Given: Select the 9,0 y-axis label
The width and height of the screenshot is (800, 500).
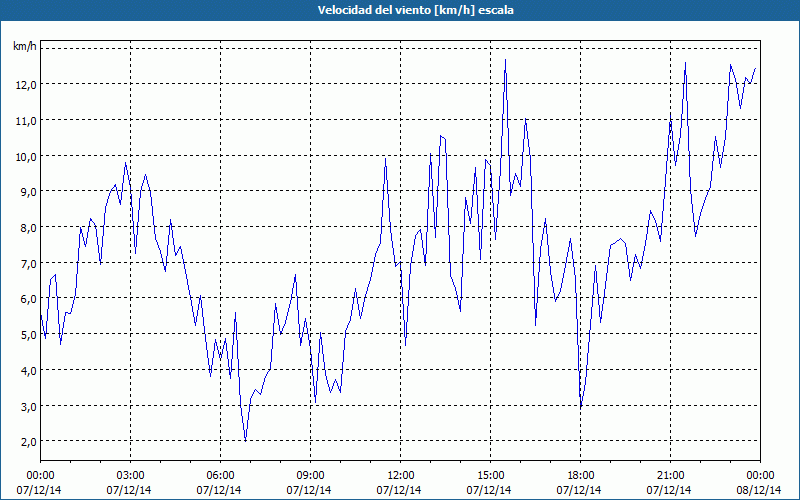Looking at the screenshot, I should click(28, 192).
